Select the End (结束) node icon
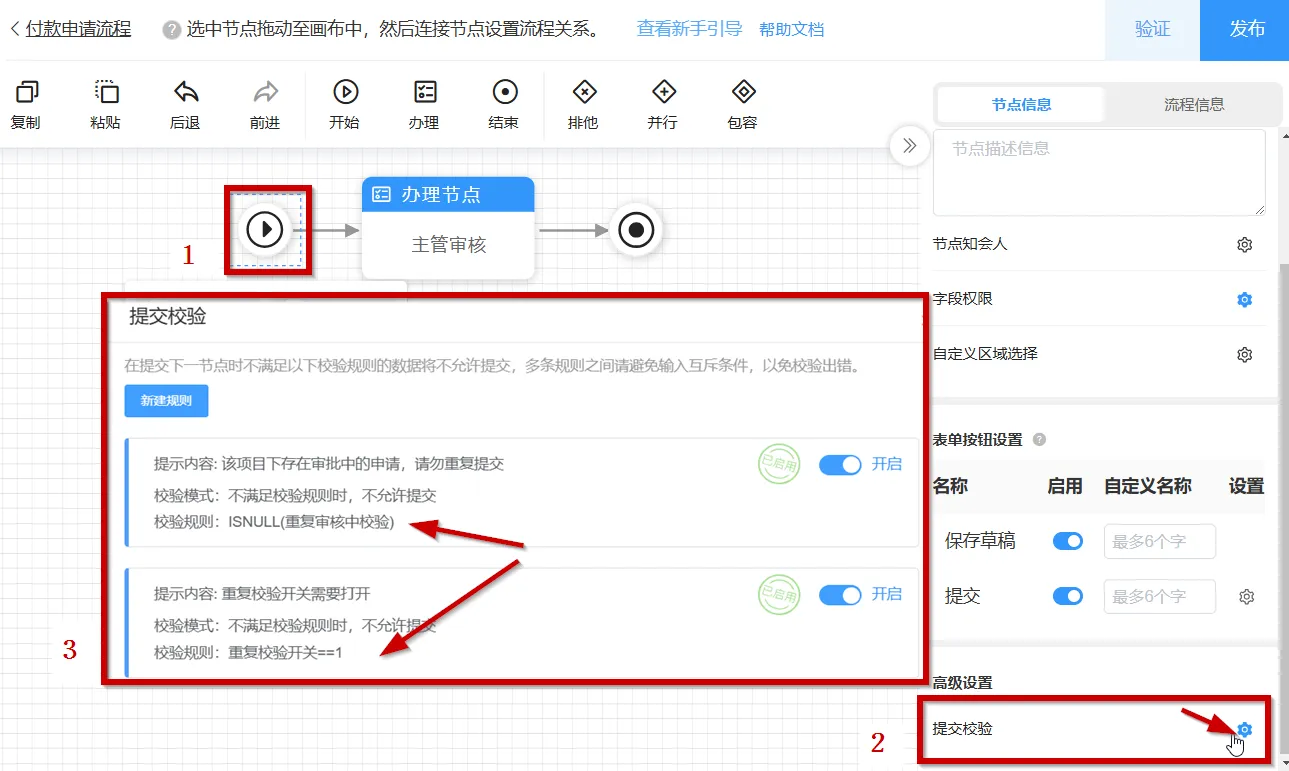Image resolution: width=1289 pixels, height=771 pixels. click(x=504, y=93)
